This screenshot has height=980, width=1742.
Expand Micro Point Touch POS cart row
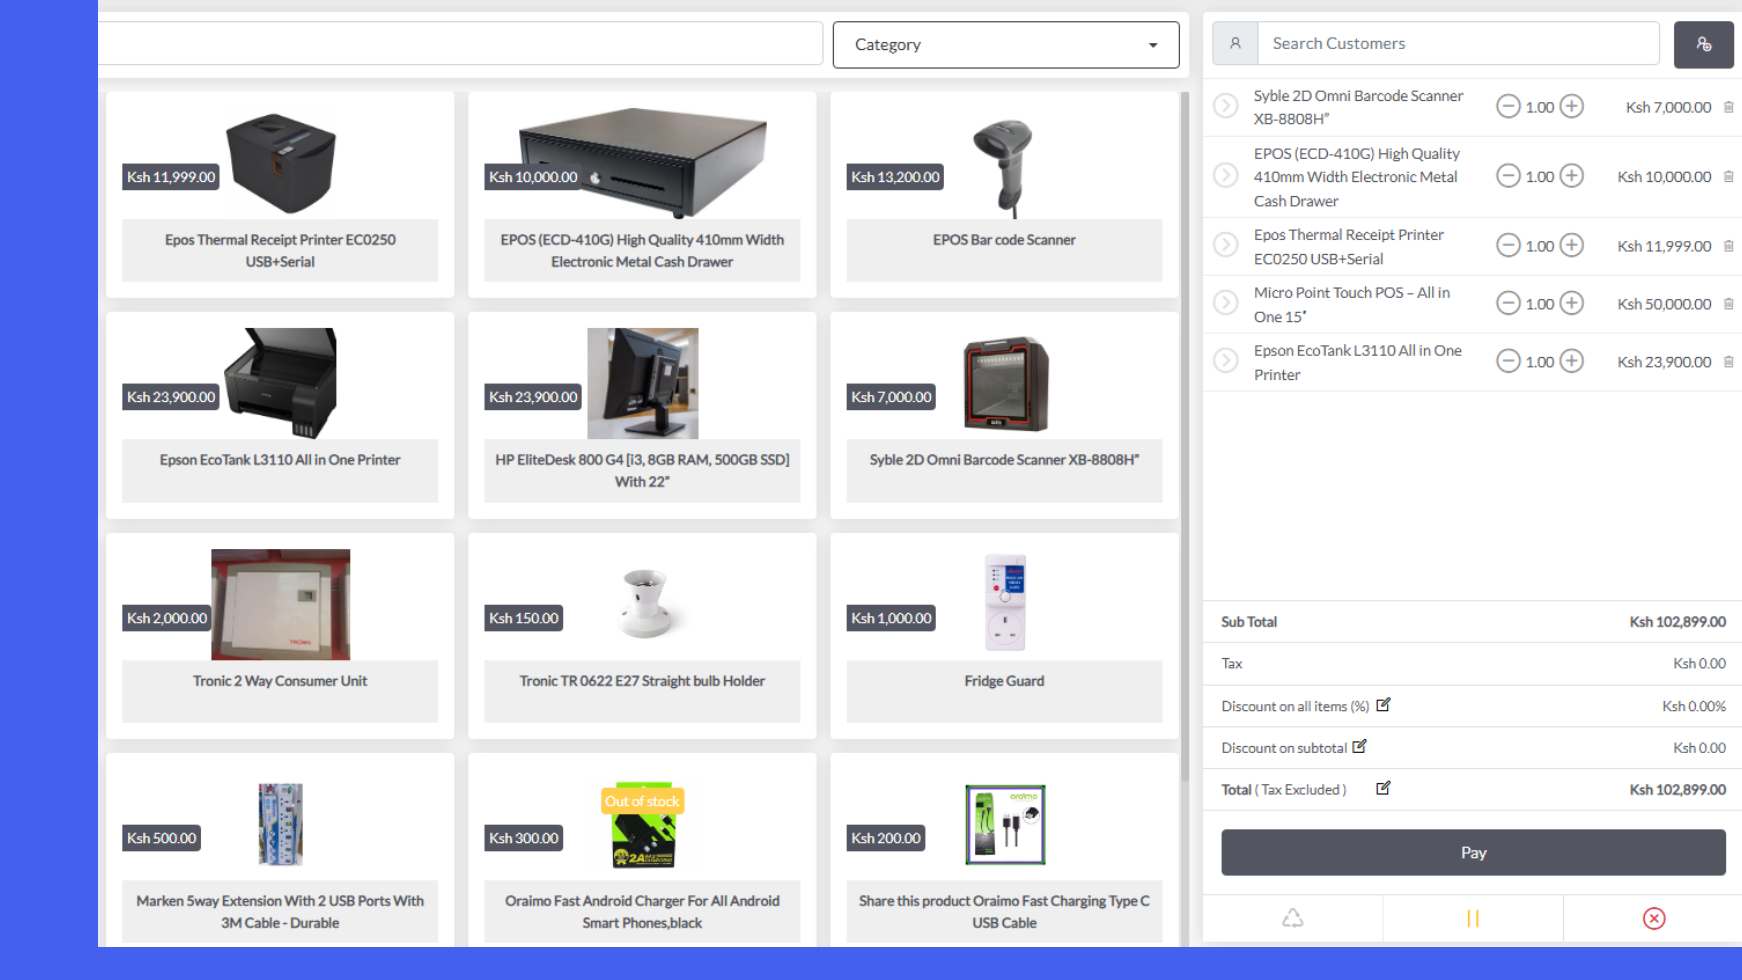1225,303
